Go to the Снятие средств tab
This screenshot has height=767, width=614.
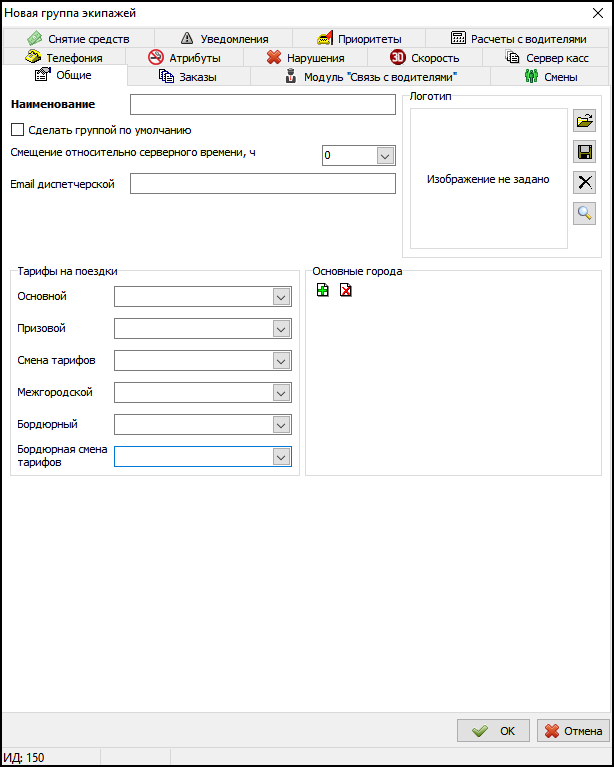78,39
